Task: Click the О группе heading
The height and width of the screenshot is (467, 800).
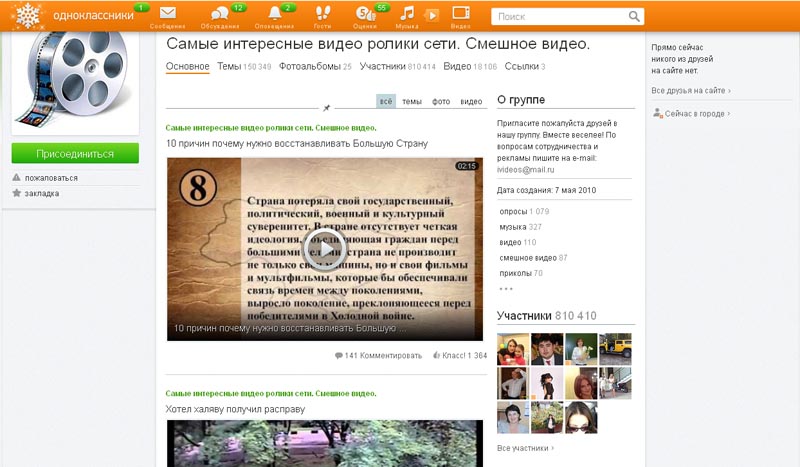Action: click(521, 100)
